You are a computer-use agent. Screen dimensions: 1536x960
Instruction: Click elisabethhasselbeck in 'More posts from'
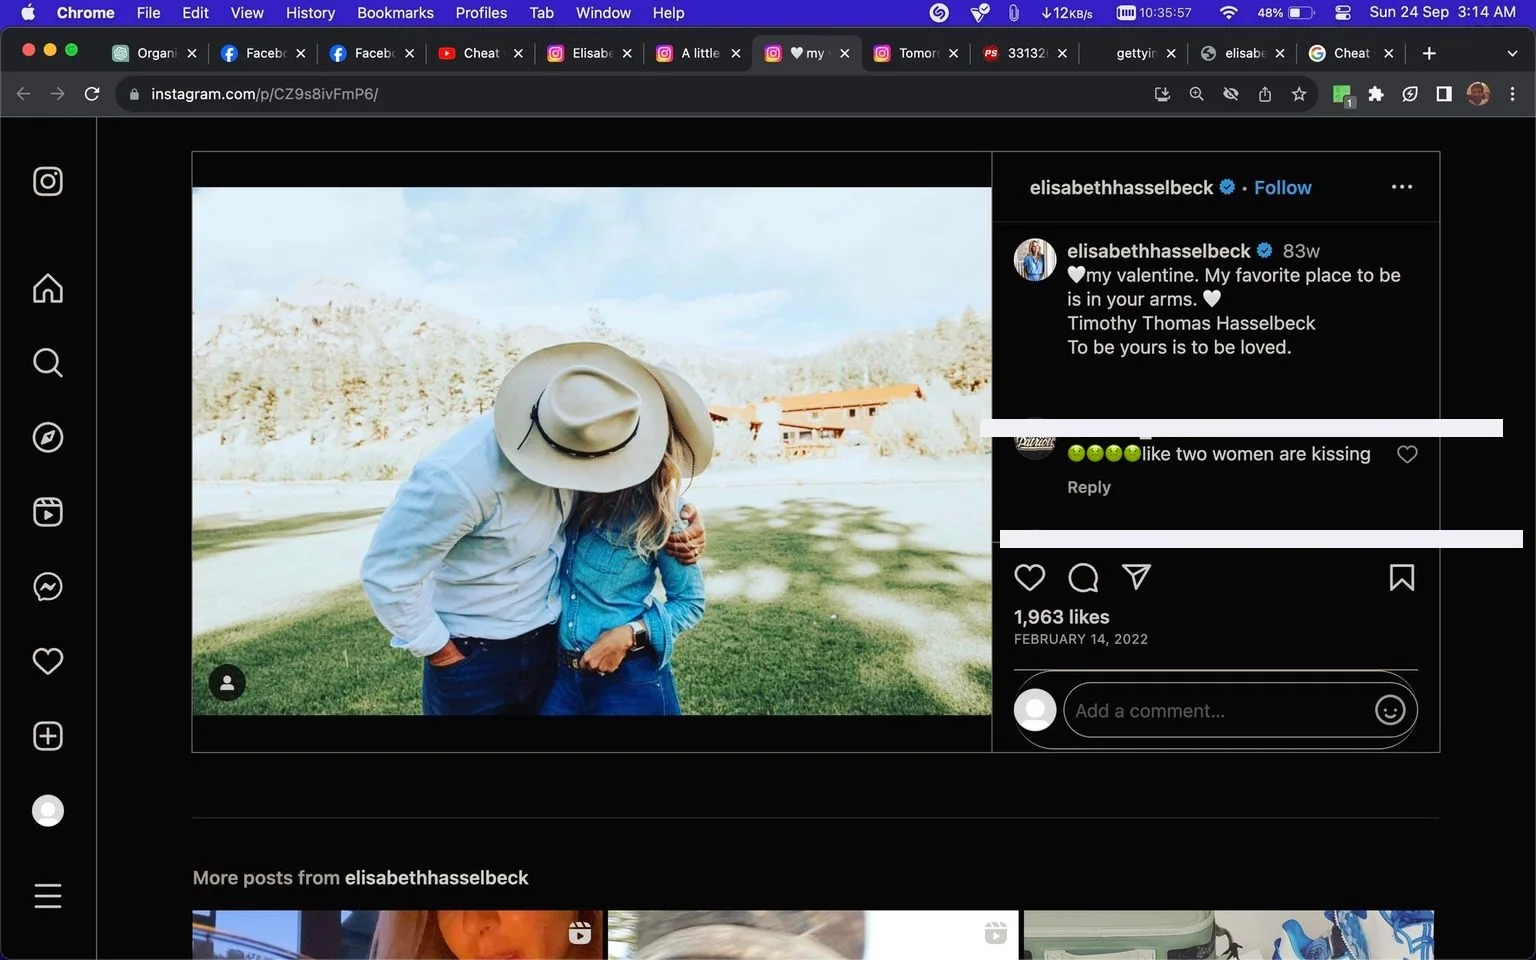click(x=436, y=877)
